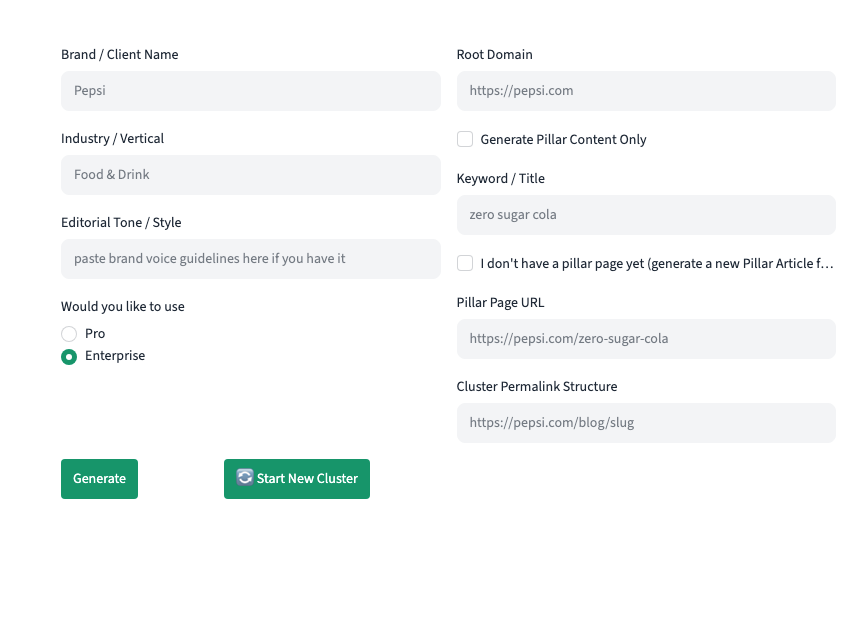
Task: Click the Industry / Vertical input
Action: (x=251, y=175)
